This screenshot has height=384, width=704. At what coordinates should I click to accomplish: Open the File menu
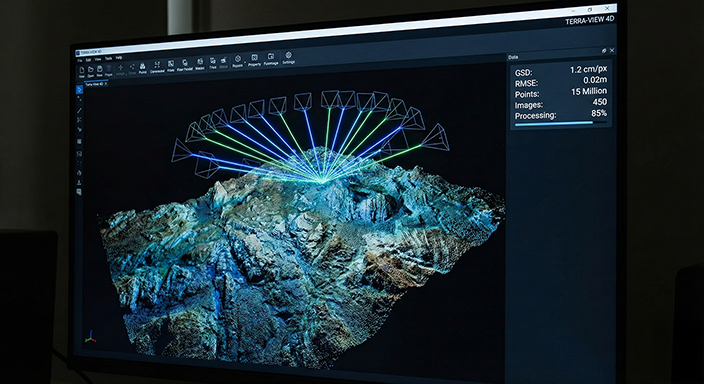click(79, 60)
